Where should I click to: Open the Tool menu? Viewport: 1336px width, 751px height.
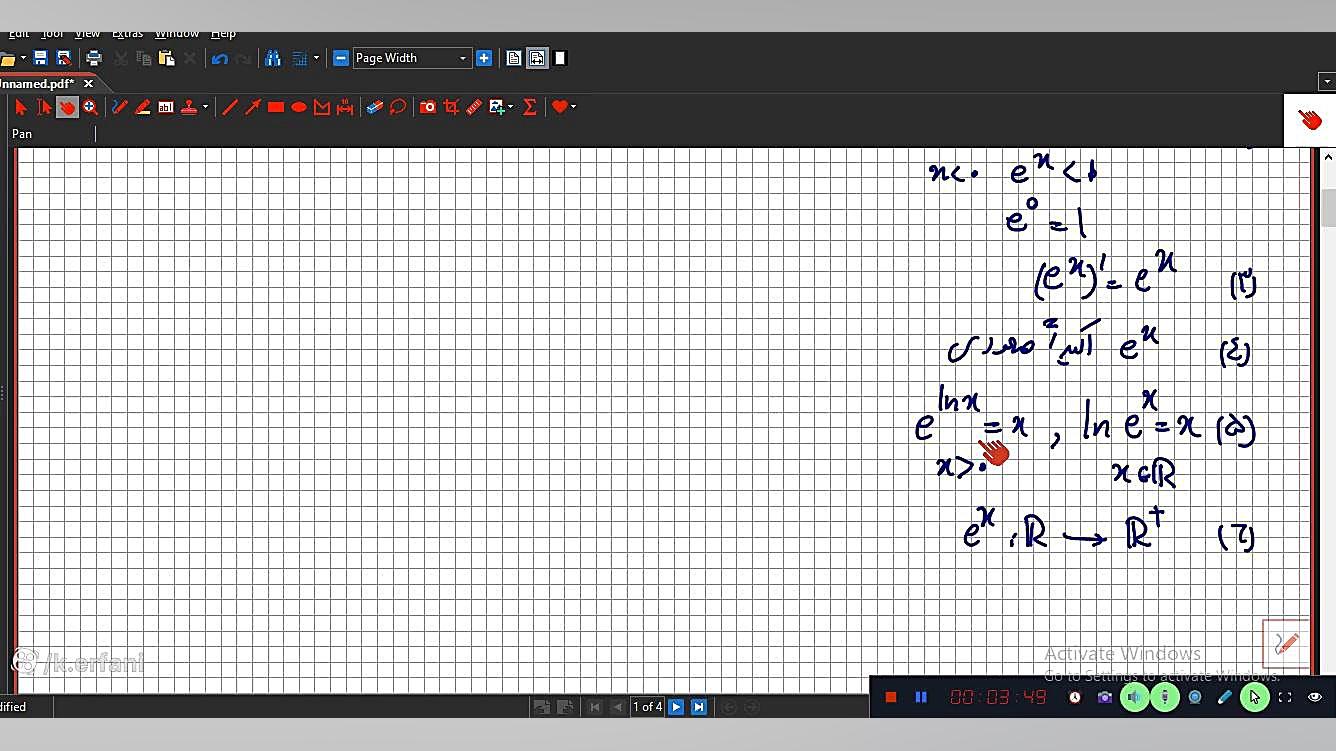tap(52, 34)
